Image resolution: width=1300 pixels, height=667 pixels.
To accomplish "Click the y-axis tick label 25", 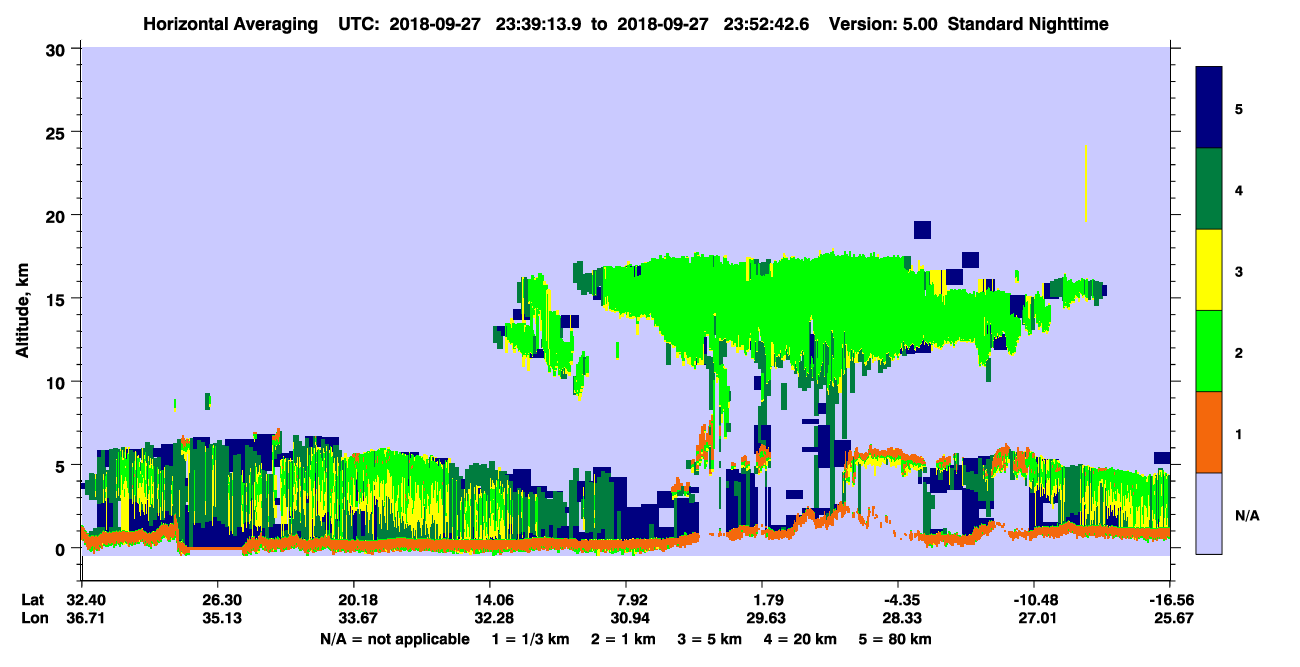I will (x=58, y=132).
